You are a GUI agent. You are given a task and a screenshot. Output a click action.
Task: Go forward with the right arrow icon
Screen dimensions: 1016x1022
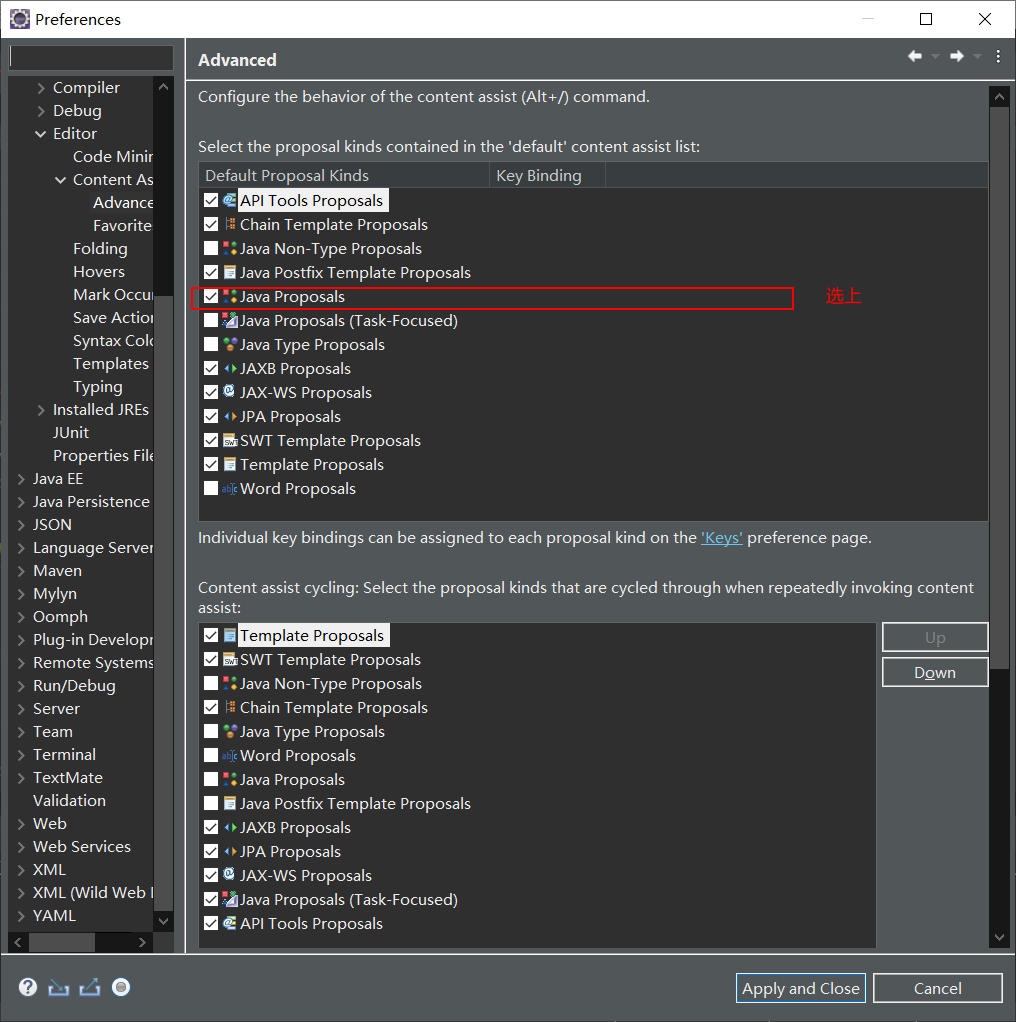point(957,57)
